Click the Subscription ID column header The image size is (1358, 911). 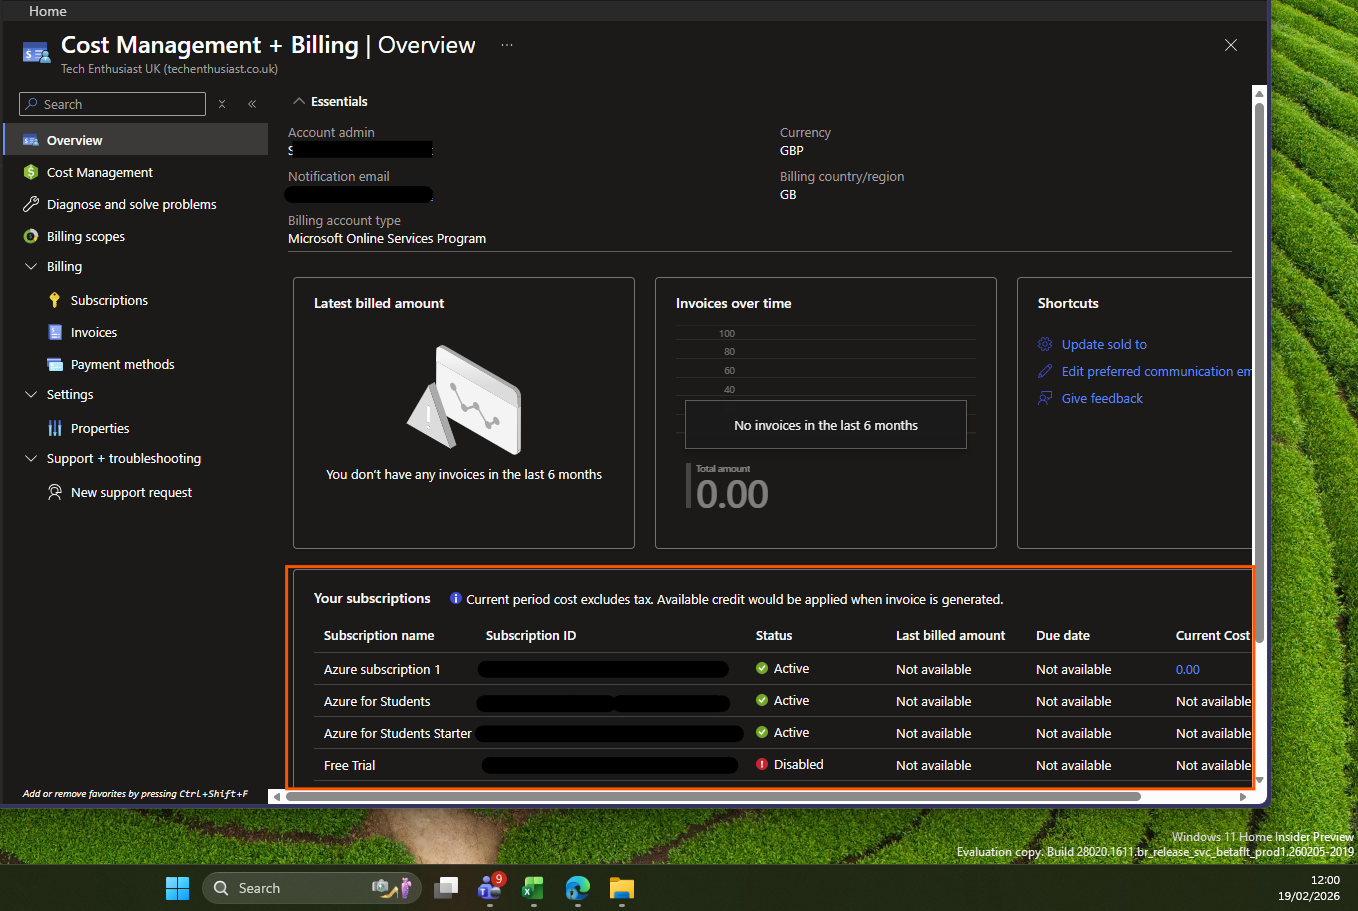531,635
